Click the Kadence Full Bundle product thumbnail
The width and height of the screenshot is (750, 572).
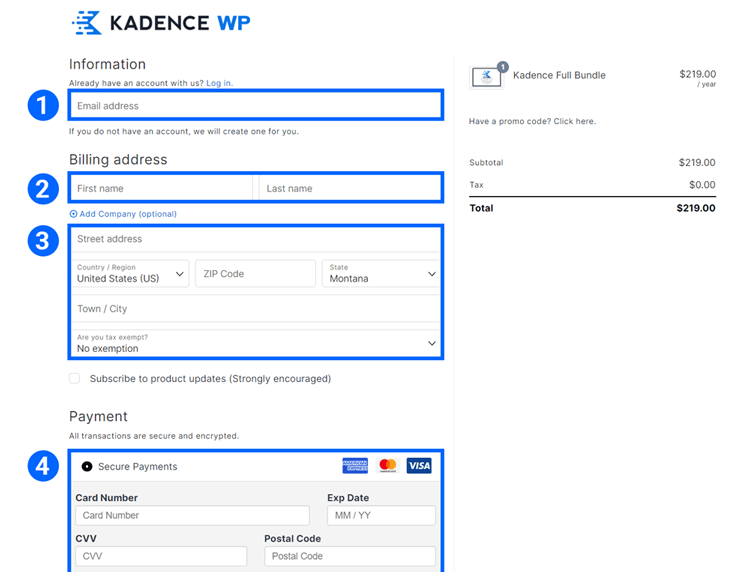pyautogui.click(x=486, y=77)
